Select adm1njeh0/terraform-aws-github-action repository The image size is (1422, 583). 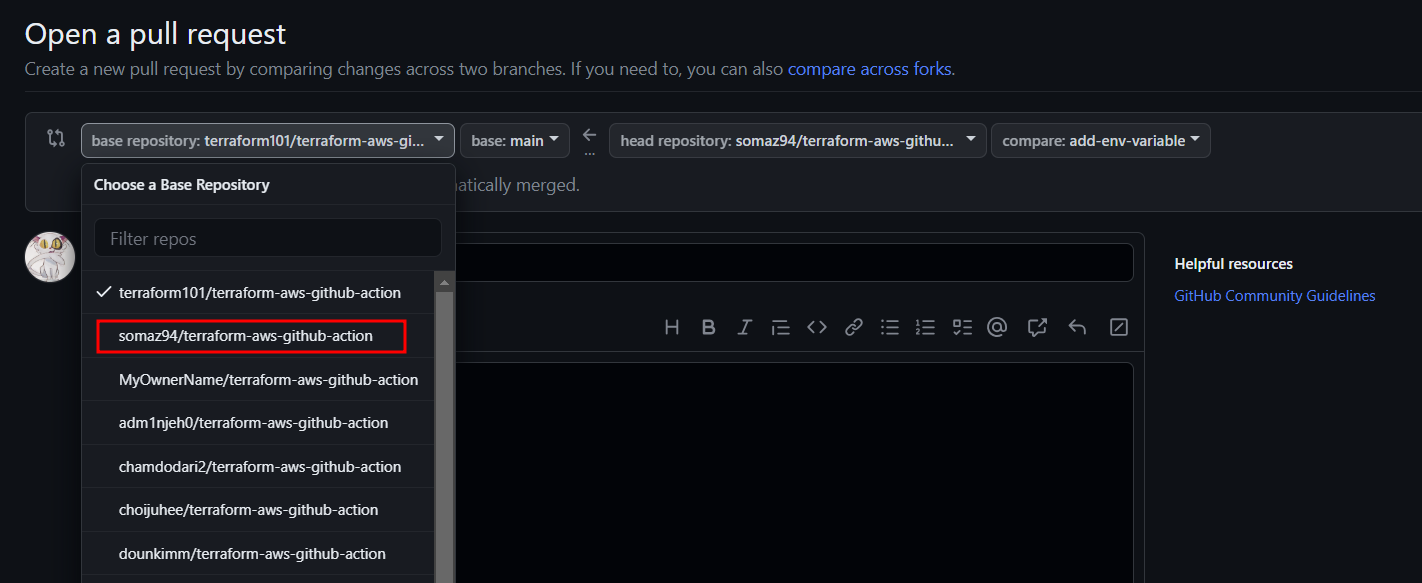point(259,423)
